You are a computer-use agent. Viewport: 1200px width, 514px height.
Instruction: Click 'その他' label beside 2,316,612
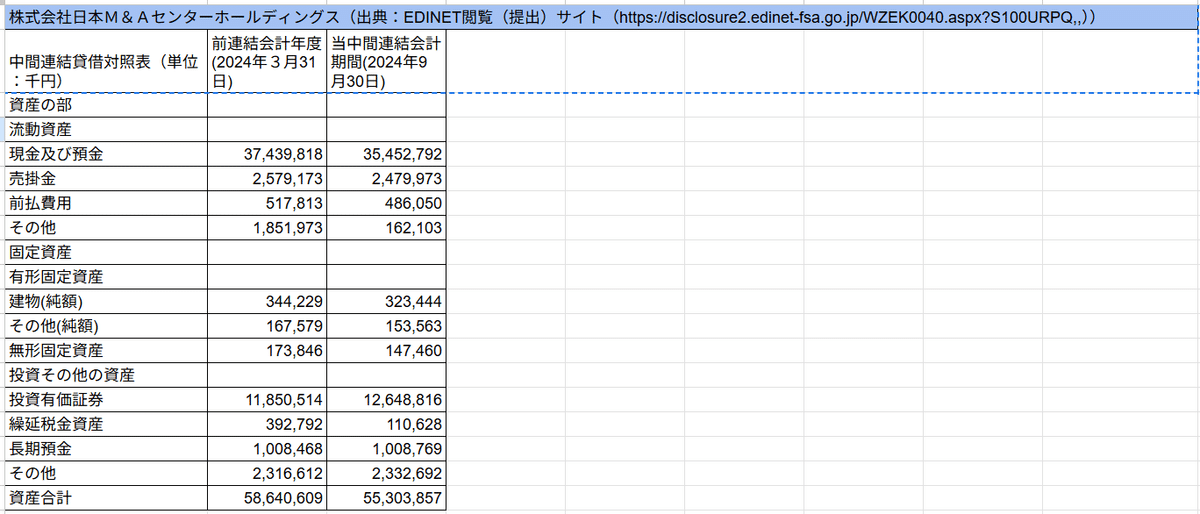(106, 473)
